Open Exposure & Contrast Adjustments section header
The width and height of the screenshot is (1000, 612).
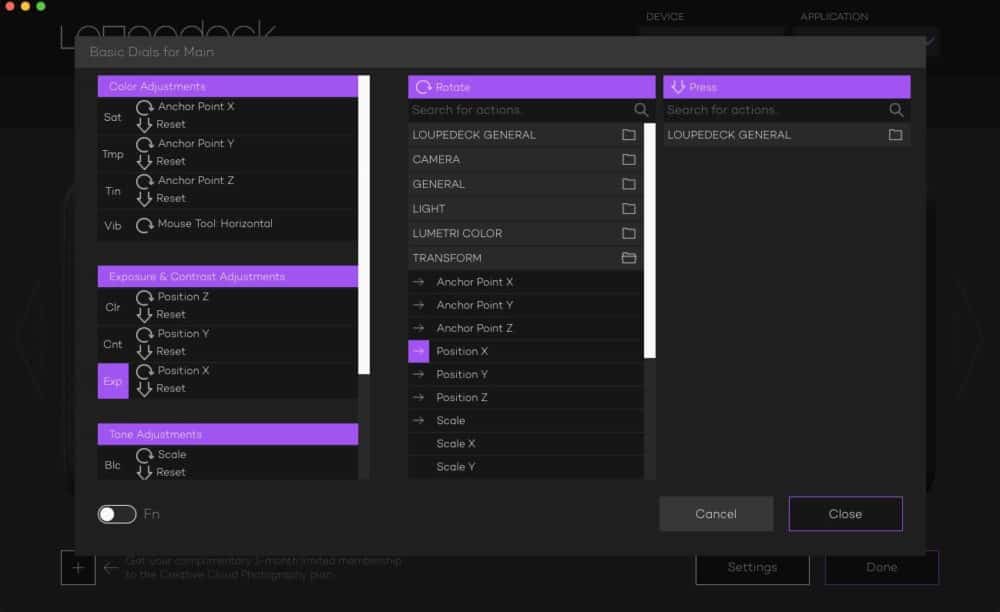(228, 276)
